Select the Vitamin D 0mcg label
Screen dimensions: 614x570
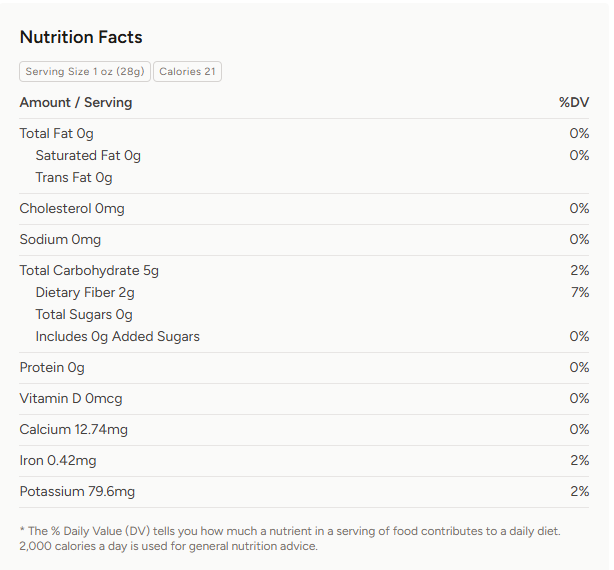[x=71, y=398]
